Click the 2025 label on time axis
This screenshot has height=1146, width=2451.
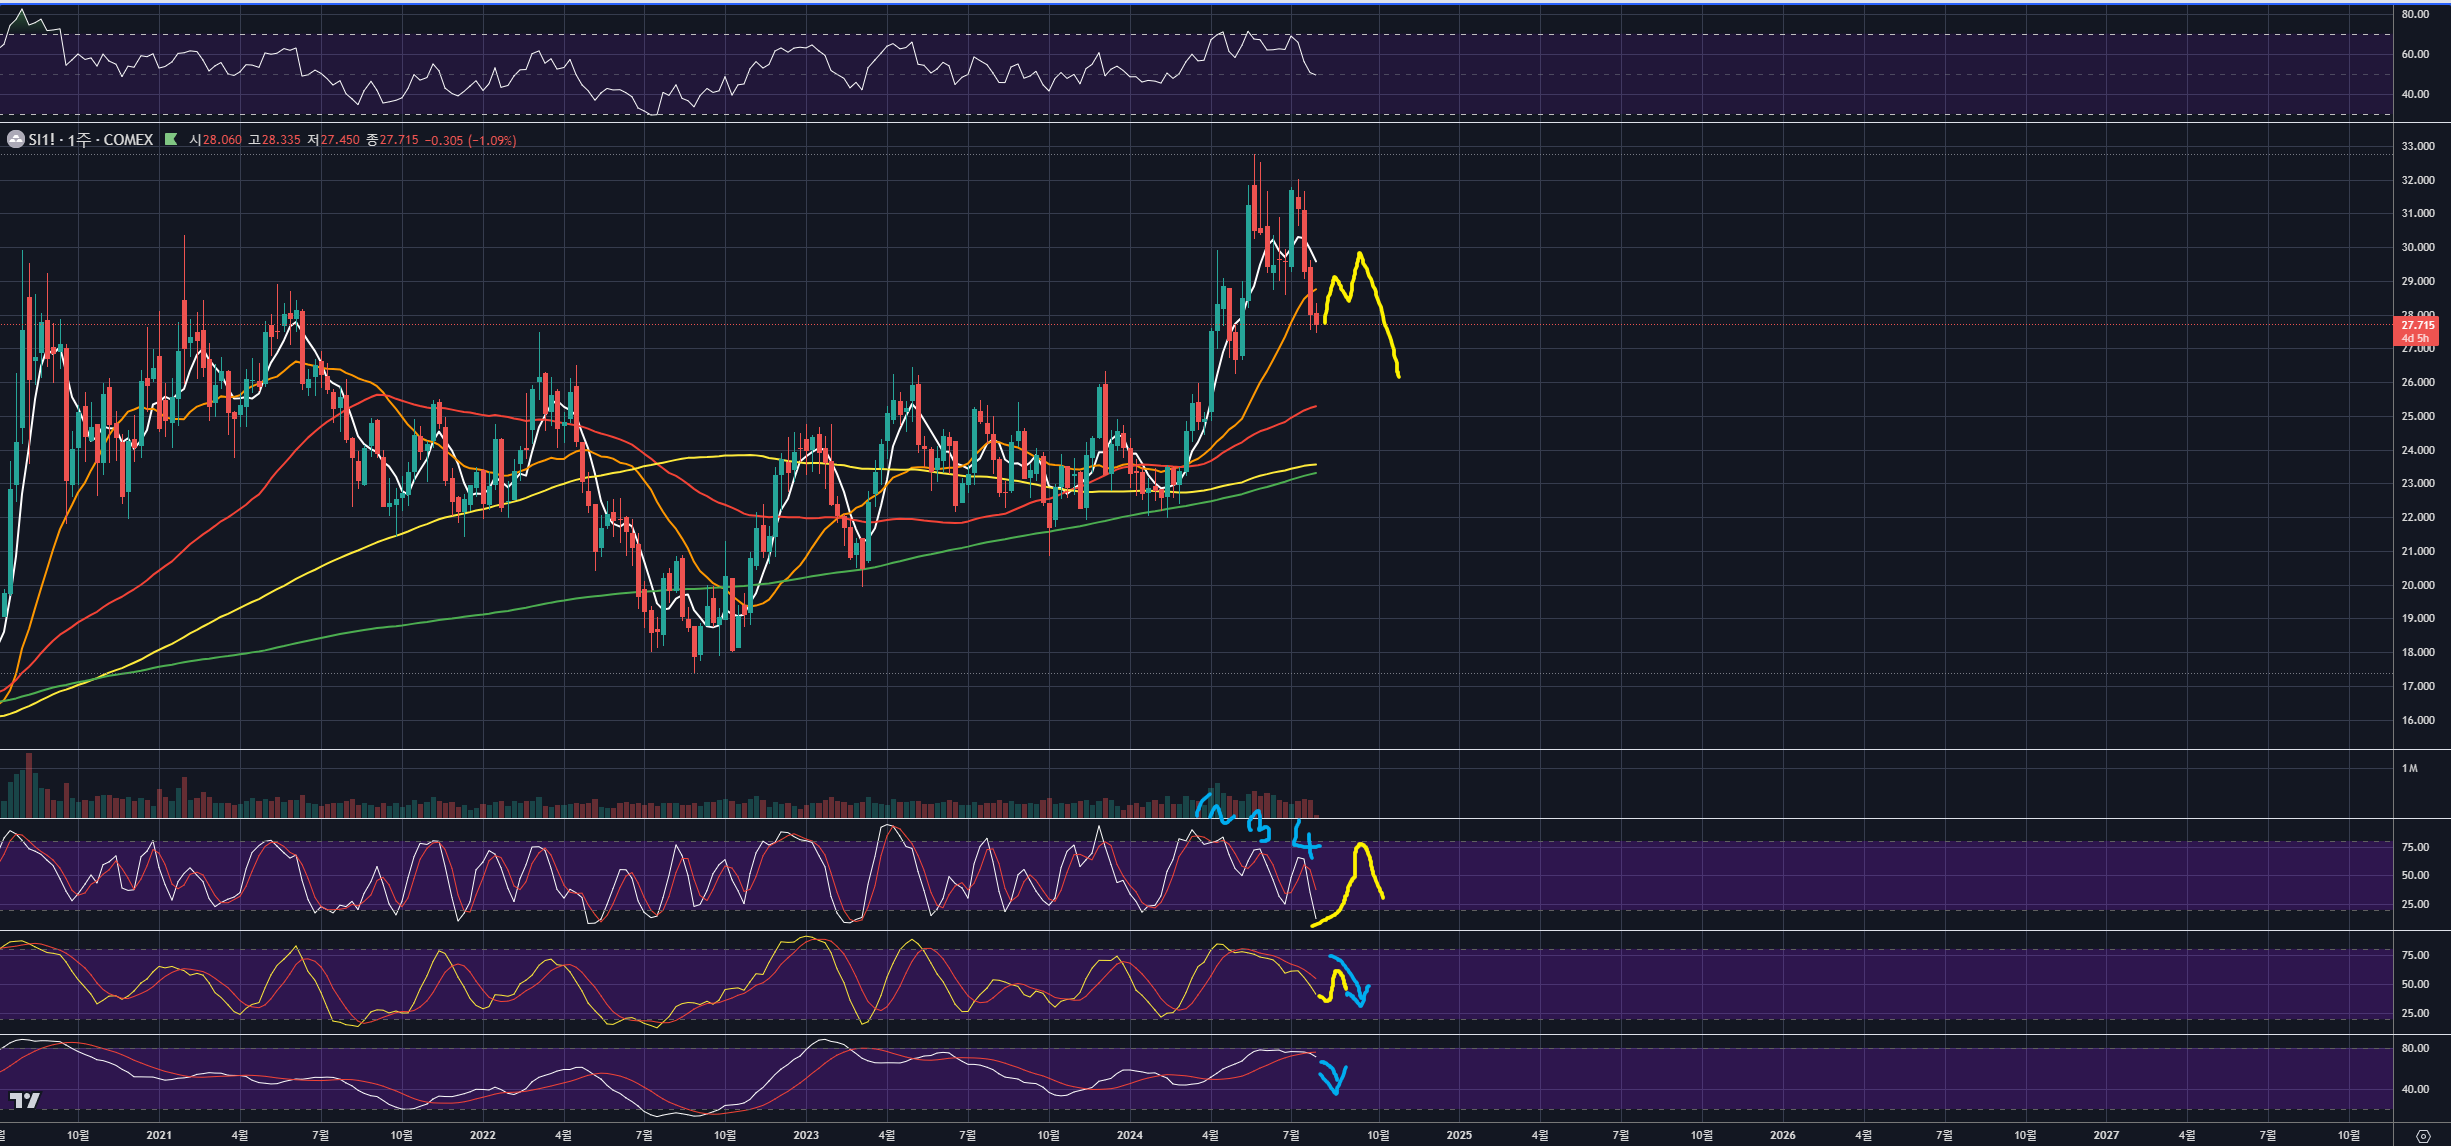[1459, 1135]
